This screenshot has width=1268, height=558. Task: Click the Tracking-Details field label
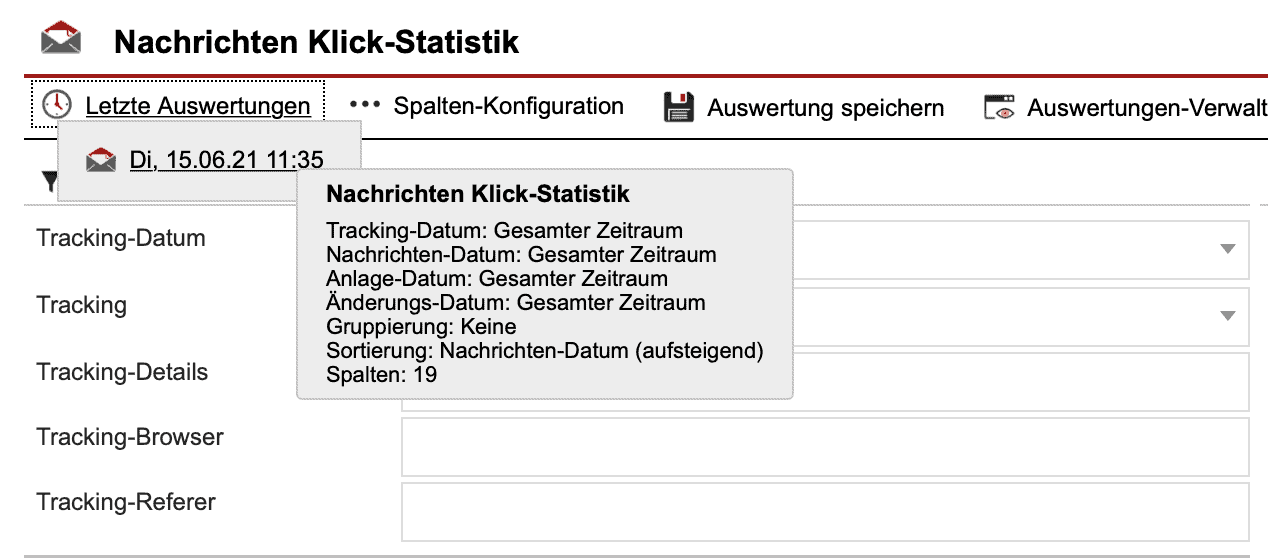coord(122,372)
